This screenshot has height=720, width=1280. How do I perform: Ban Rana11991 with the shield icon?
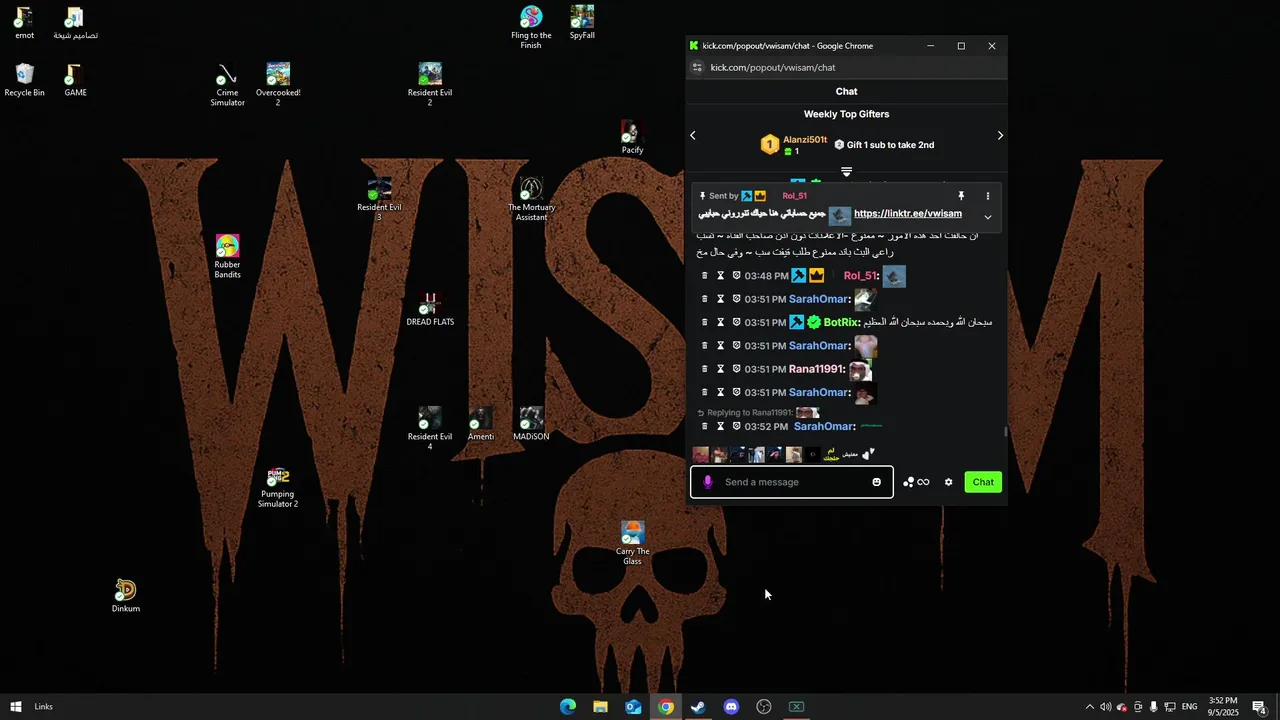pyautogui.click(x=736, y=369)
